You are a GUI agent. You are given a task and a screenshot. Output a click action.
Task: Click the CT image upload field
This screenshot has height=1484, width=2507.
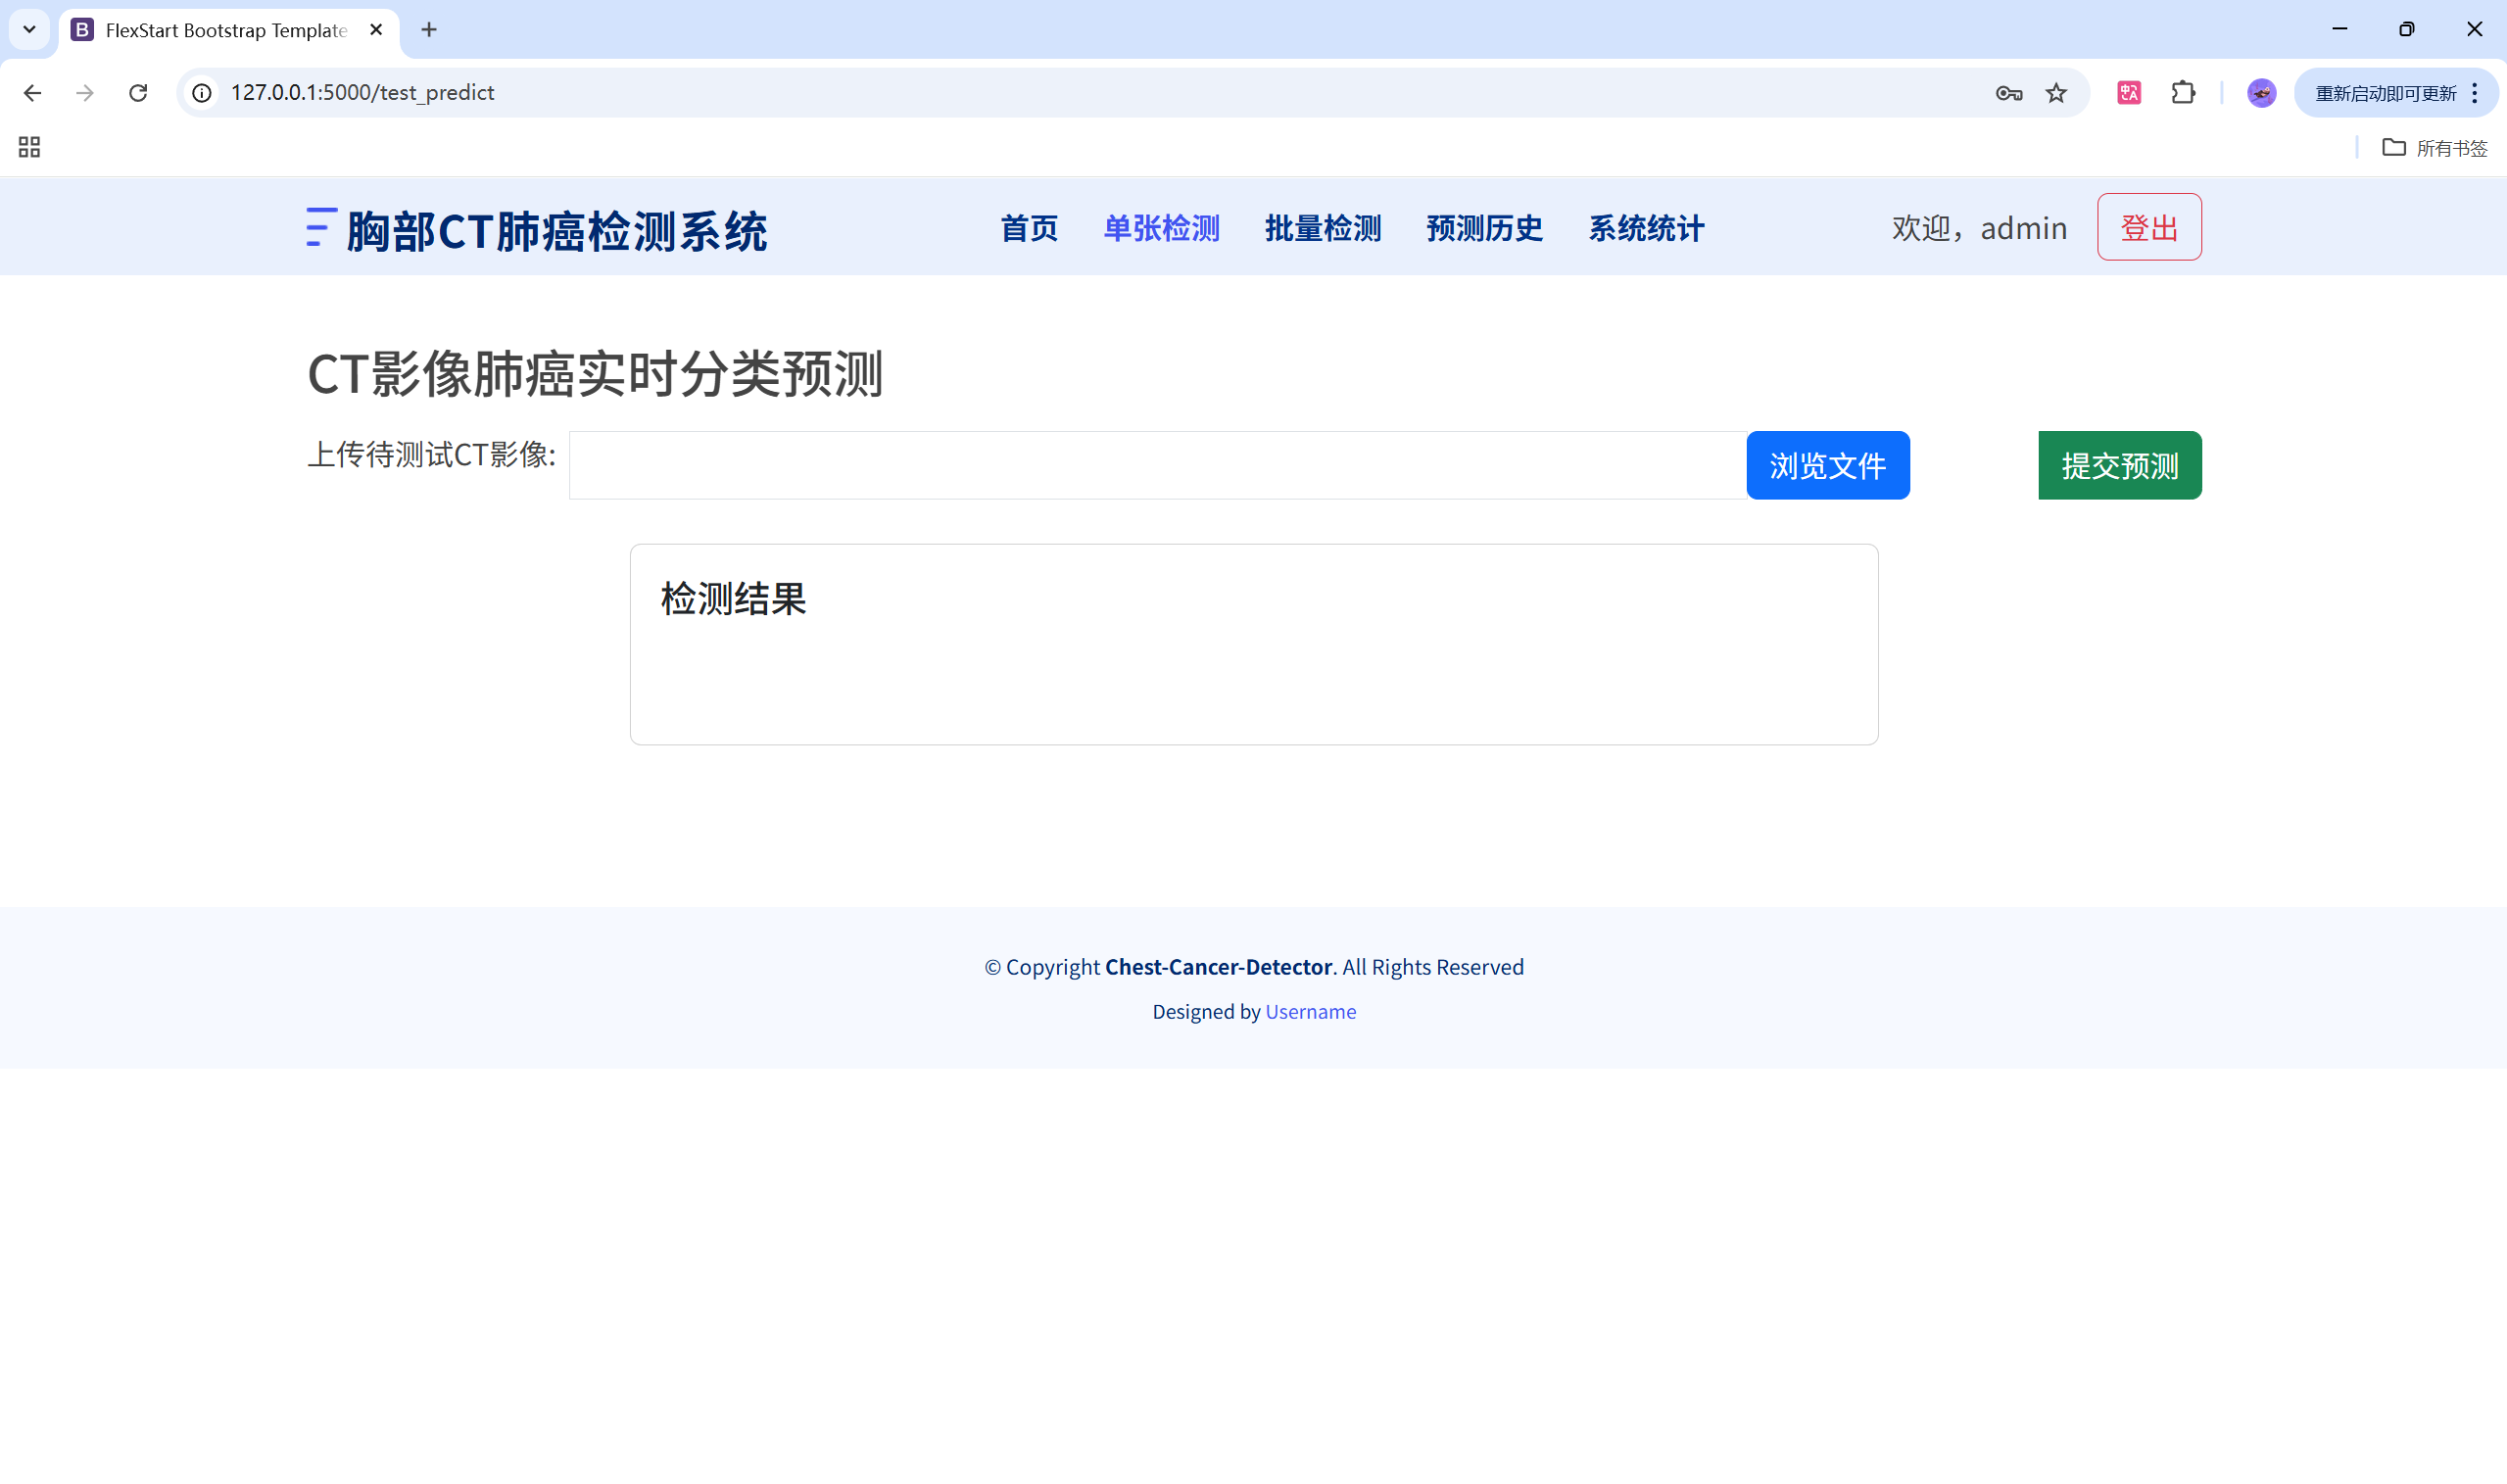coord(1157,465)
